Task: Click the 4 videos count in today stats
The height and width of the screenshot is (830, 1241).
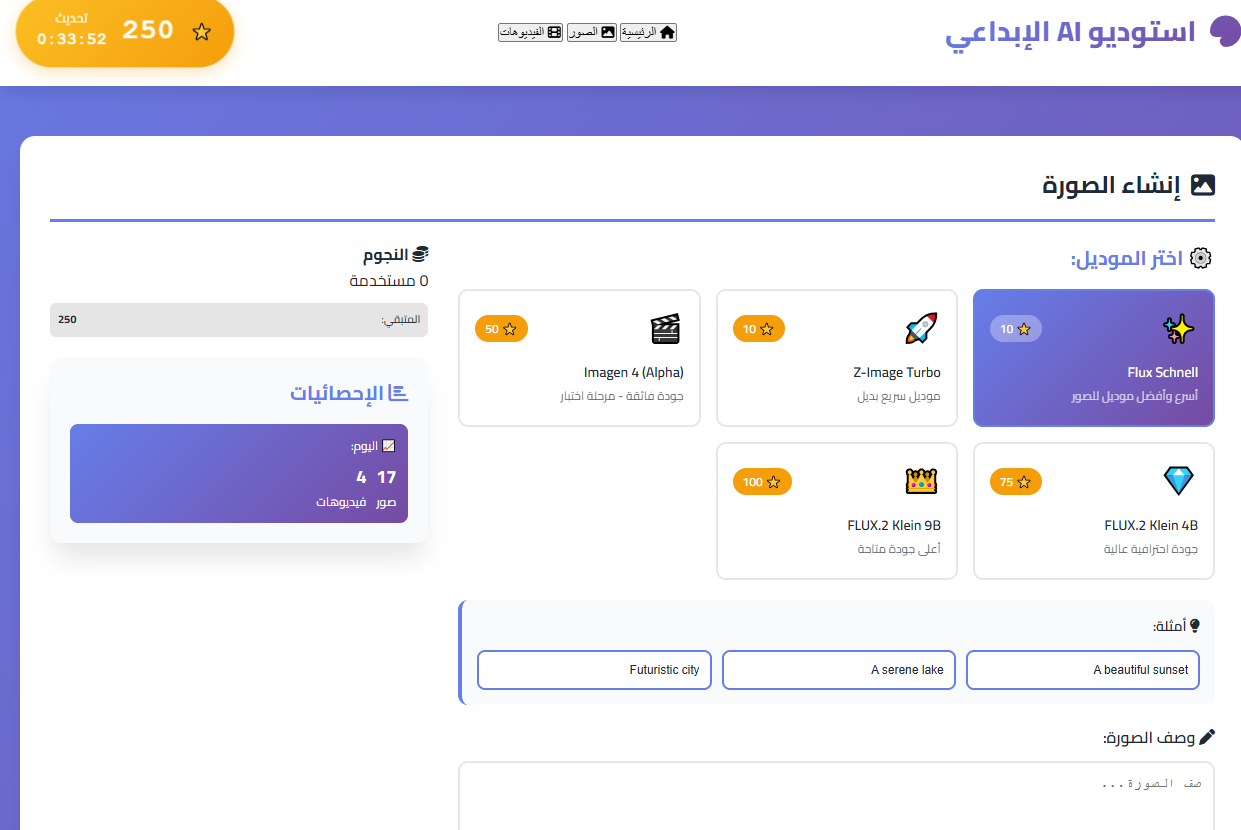Action: [361, 478]
